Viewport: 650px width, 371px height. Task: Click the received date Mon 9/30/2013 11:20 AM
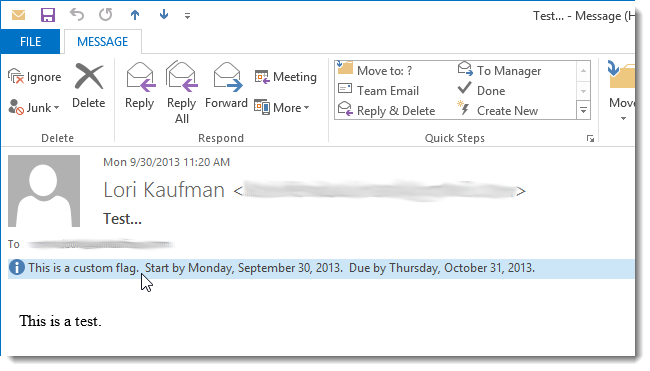(166, 162)
